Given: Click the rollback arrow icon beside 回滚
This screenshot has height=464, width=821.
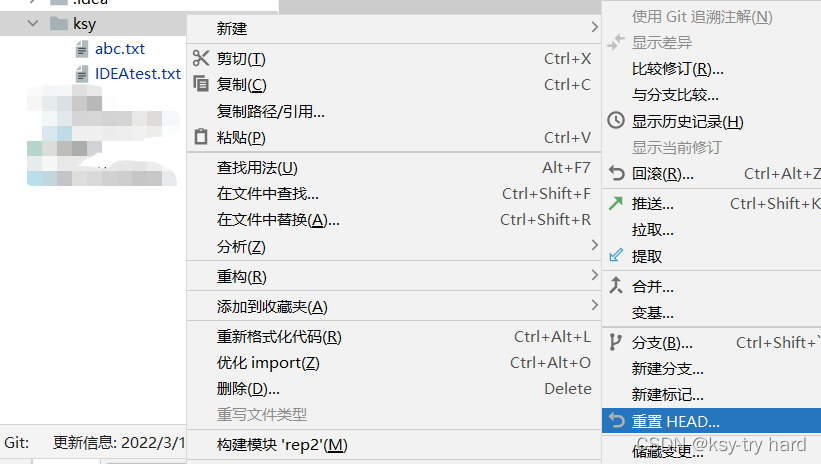Looking at the screenshot, I should click(x=616, y=173).
